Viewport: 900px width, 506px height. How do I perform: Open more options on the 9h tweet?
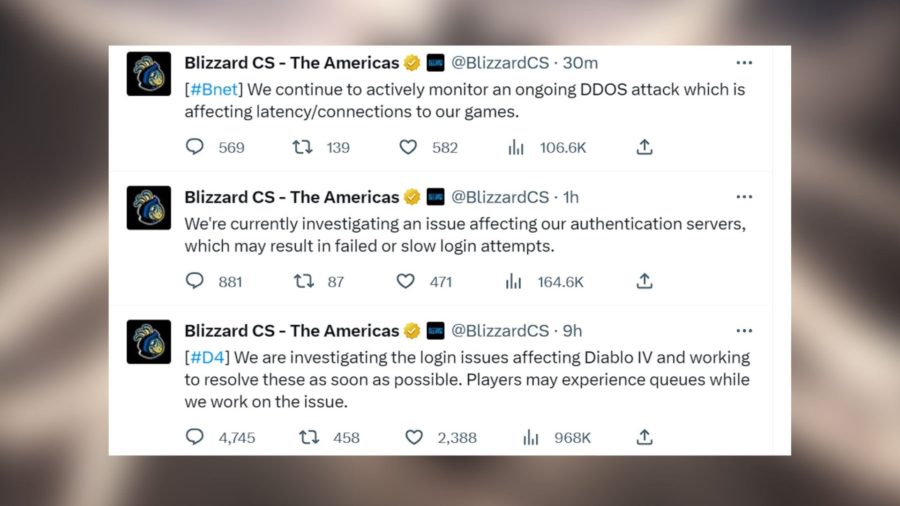pos(744,330)
